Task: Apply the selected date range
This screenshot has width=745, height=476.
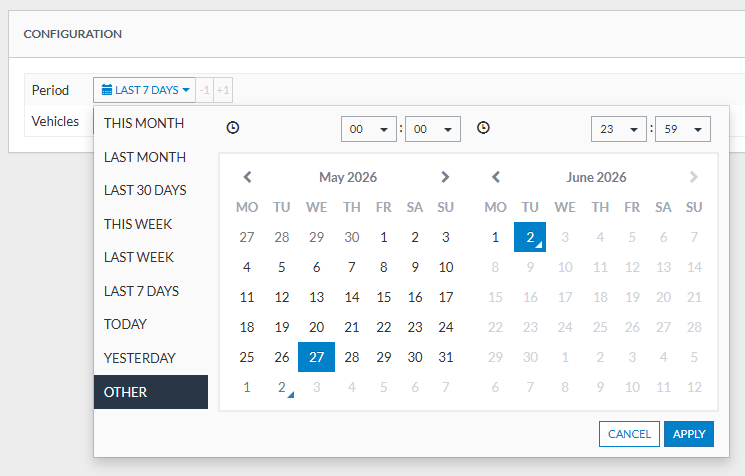Action: point(689,434)
